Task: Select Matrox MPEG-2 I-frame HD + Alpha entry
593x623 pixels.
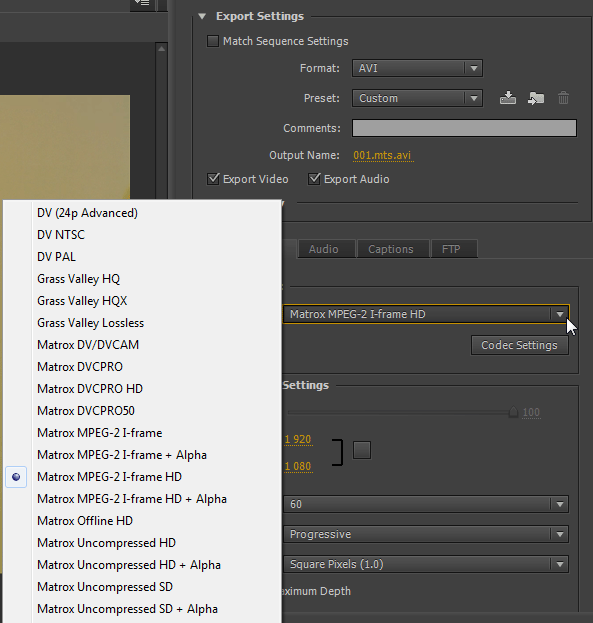Action: [132, 499]
